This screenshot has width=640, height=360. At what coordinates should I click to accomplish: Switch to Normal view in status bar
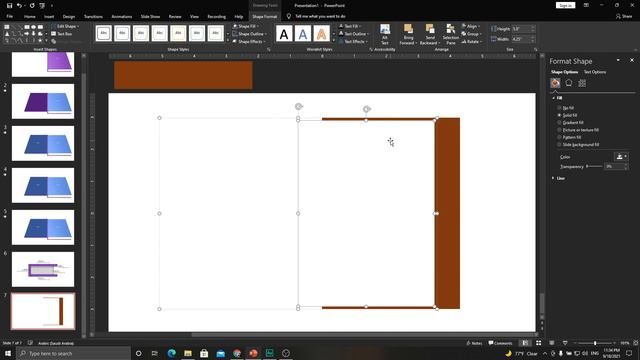point(525,343)
